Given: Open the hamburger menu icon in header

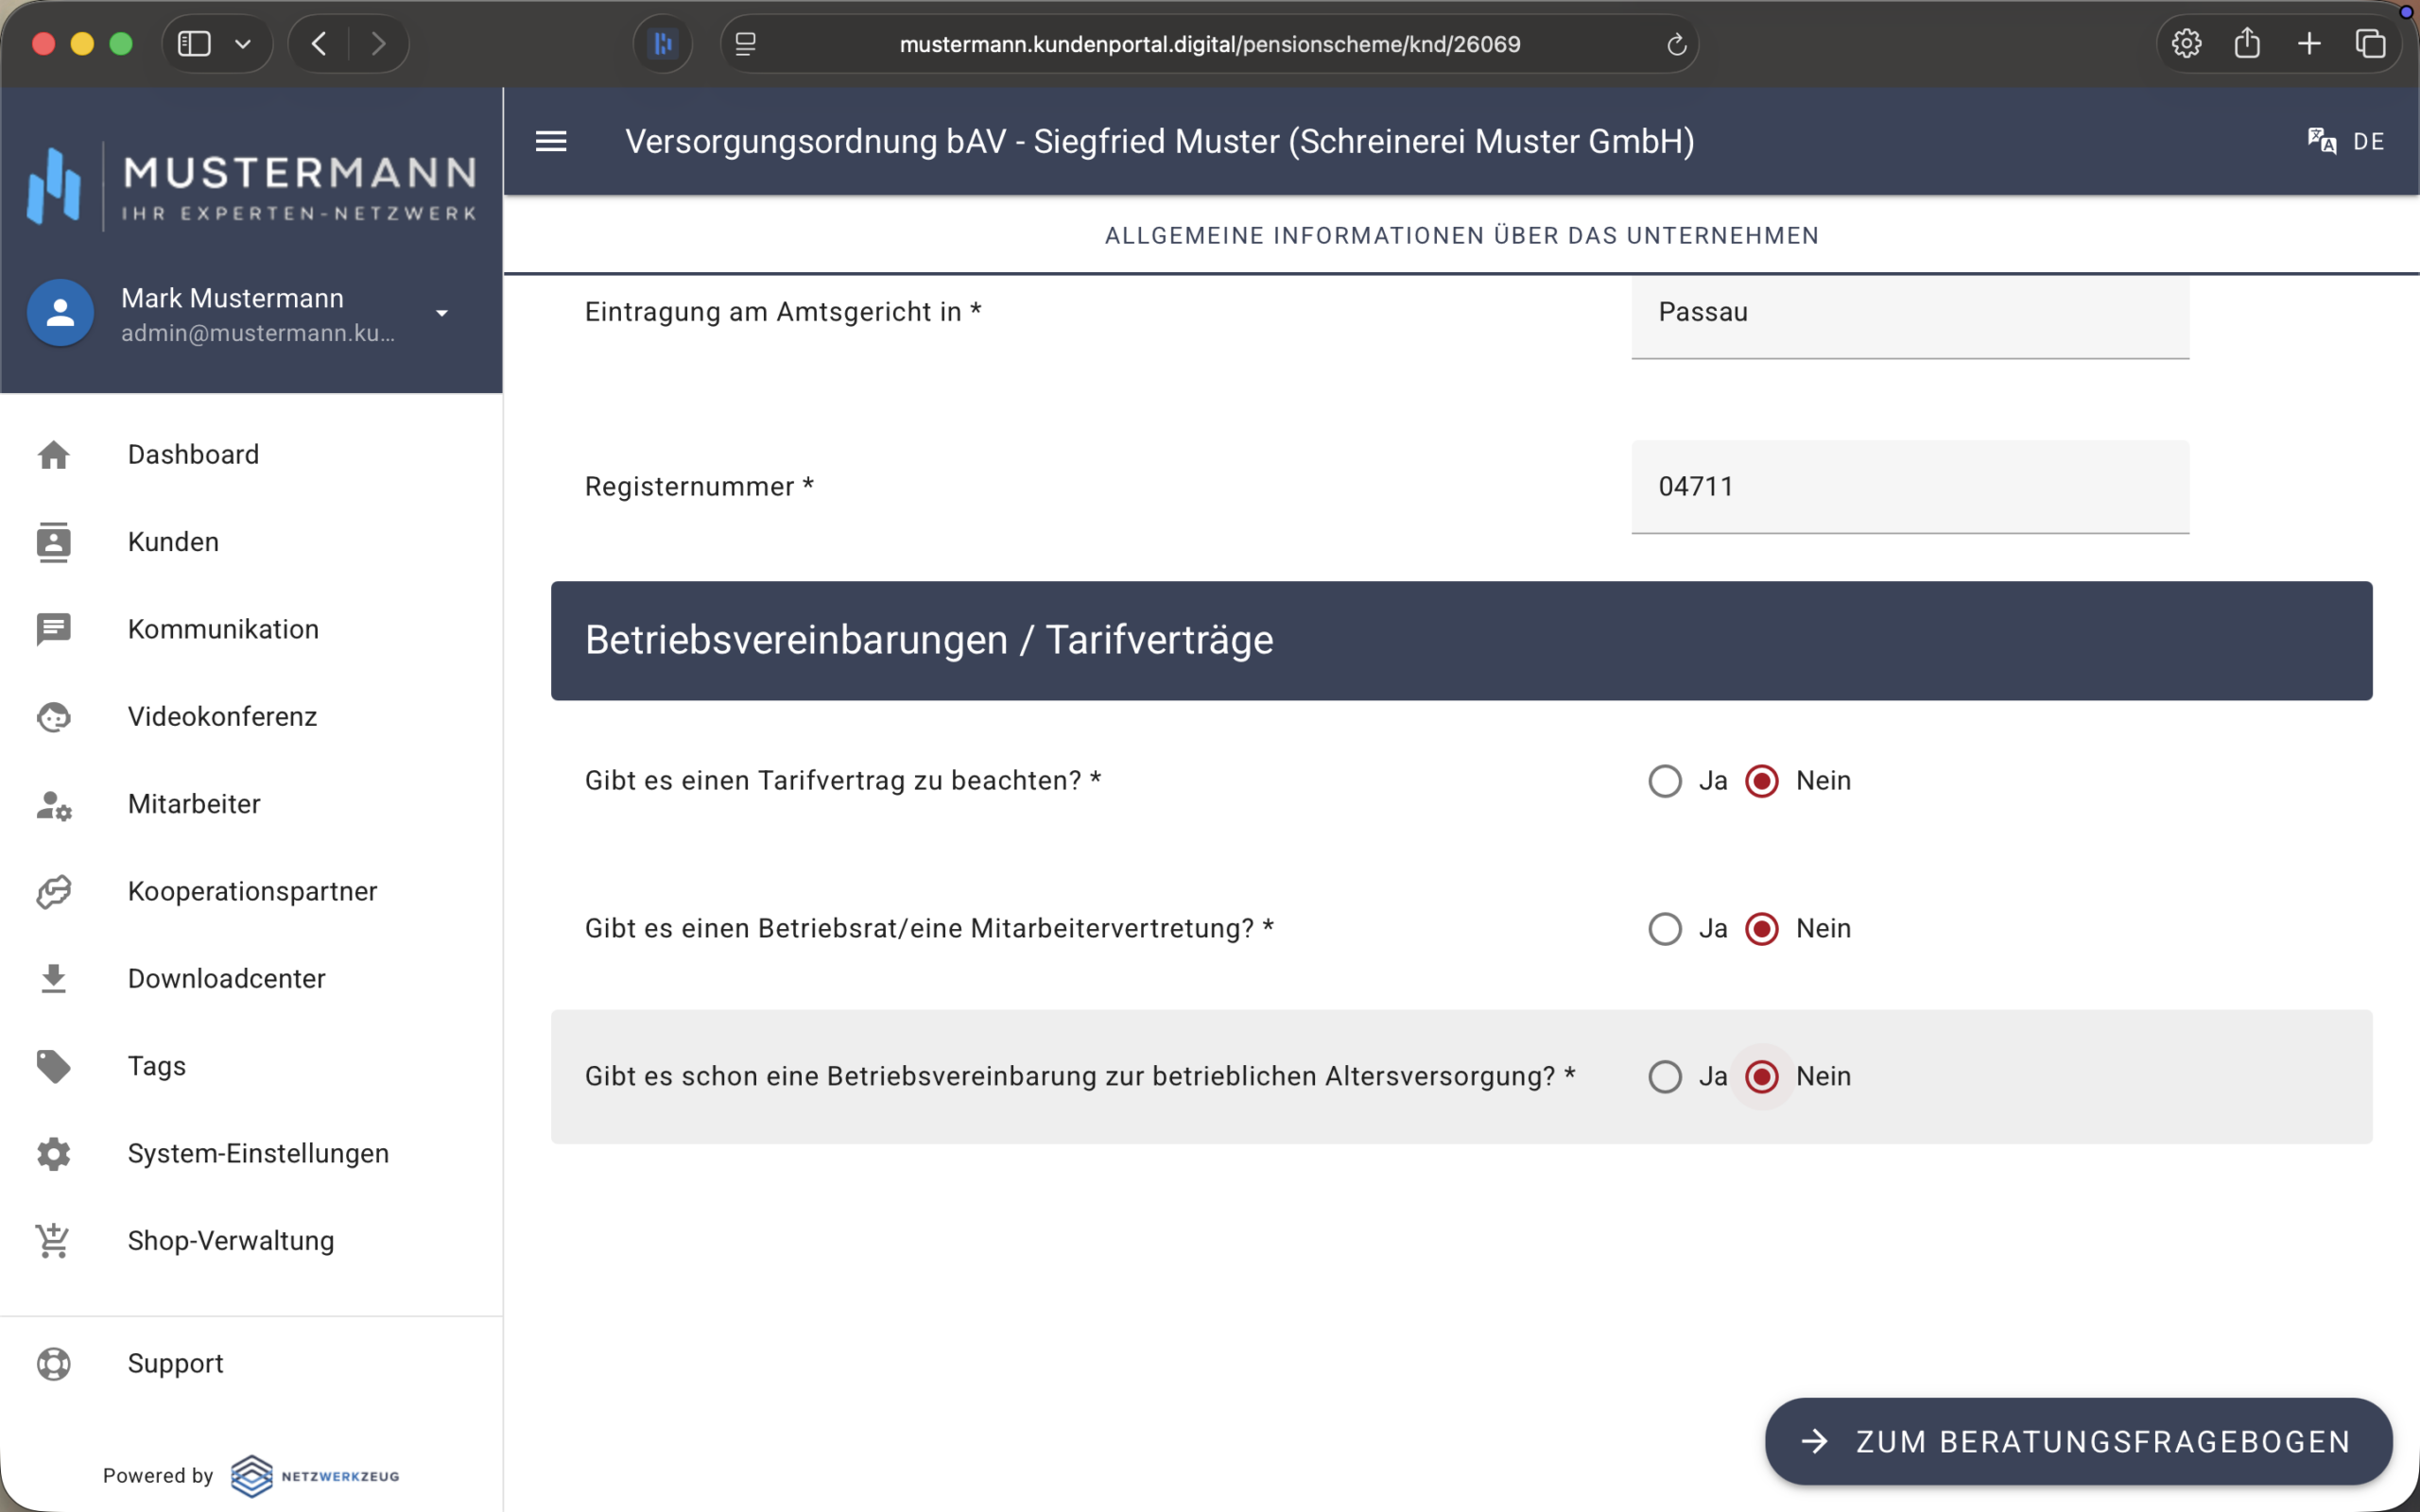Looking at the screenshot, I should tap(551, 141).
